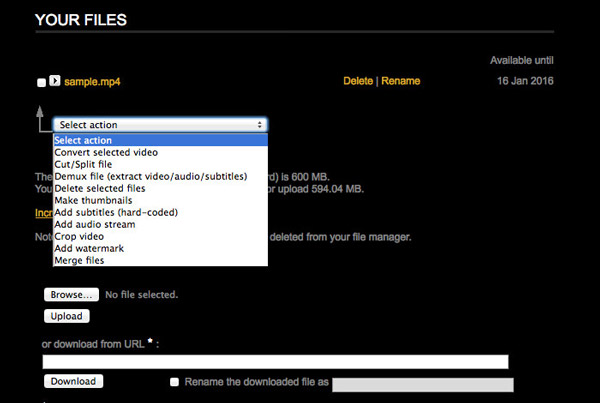600x403 pixels.
Task: Choose Convert selected video option
Action: tap(105, 152)
